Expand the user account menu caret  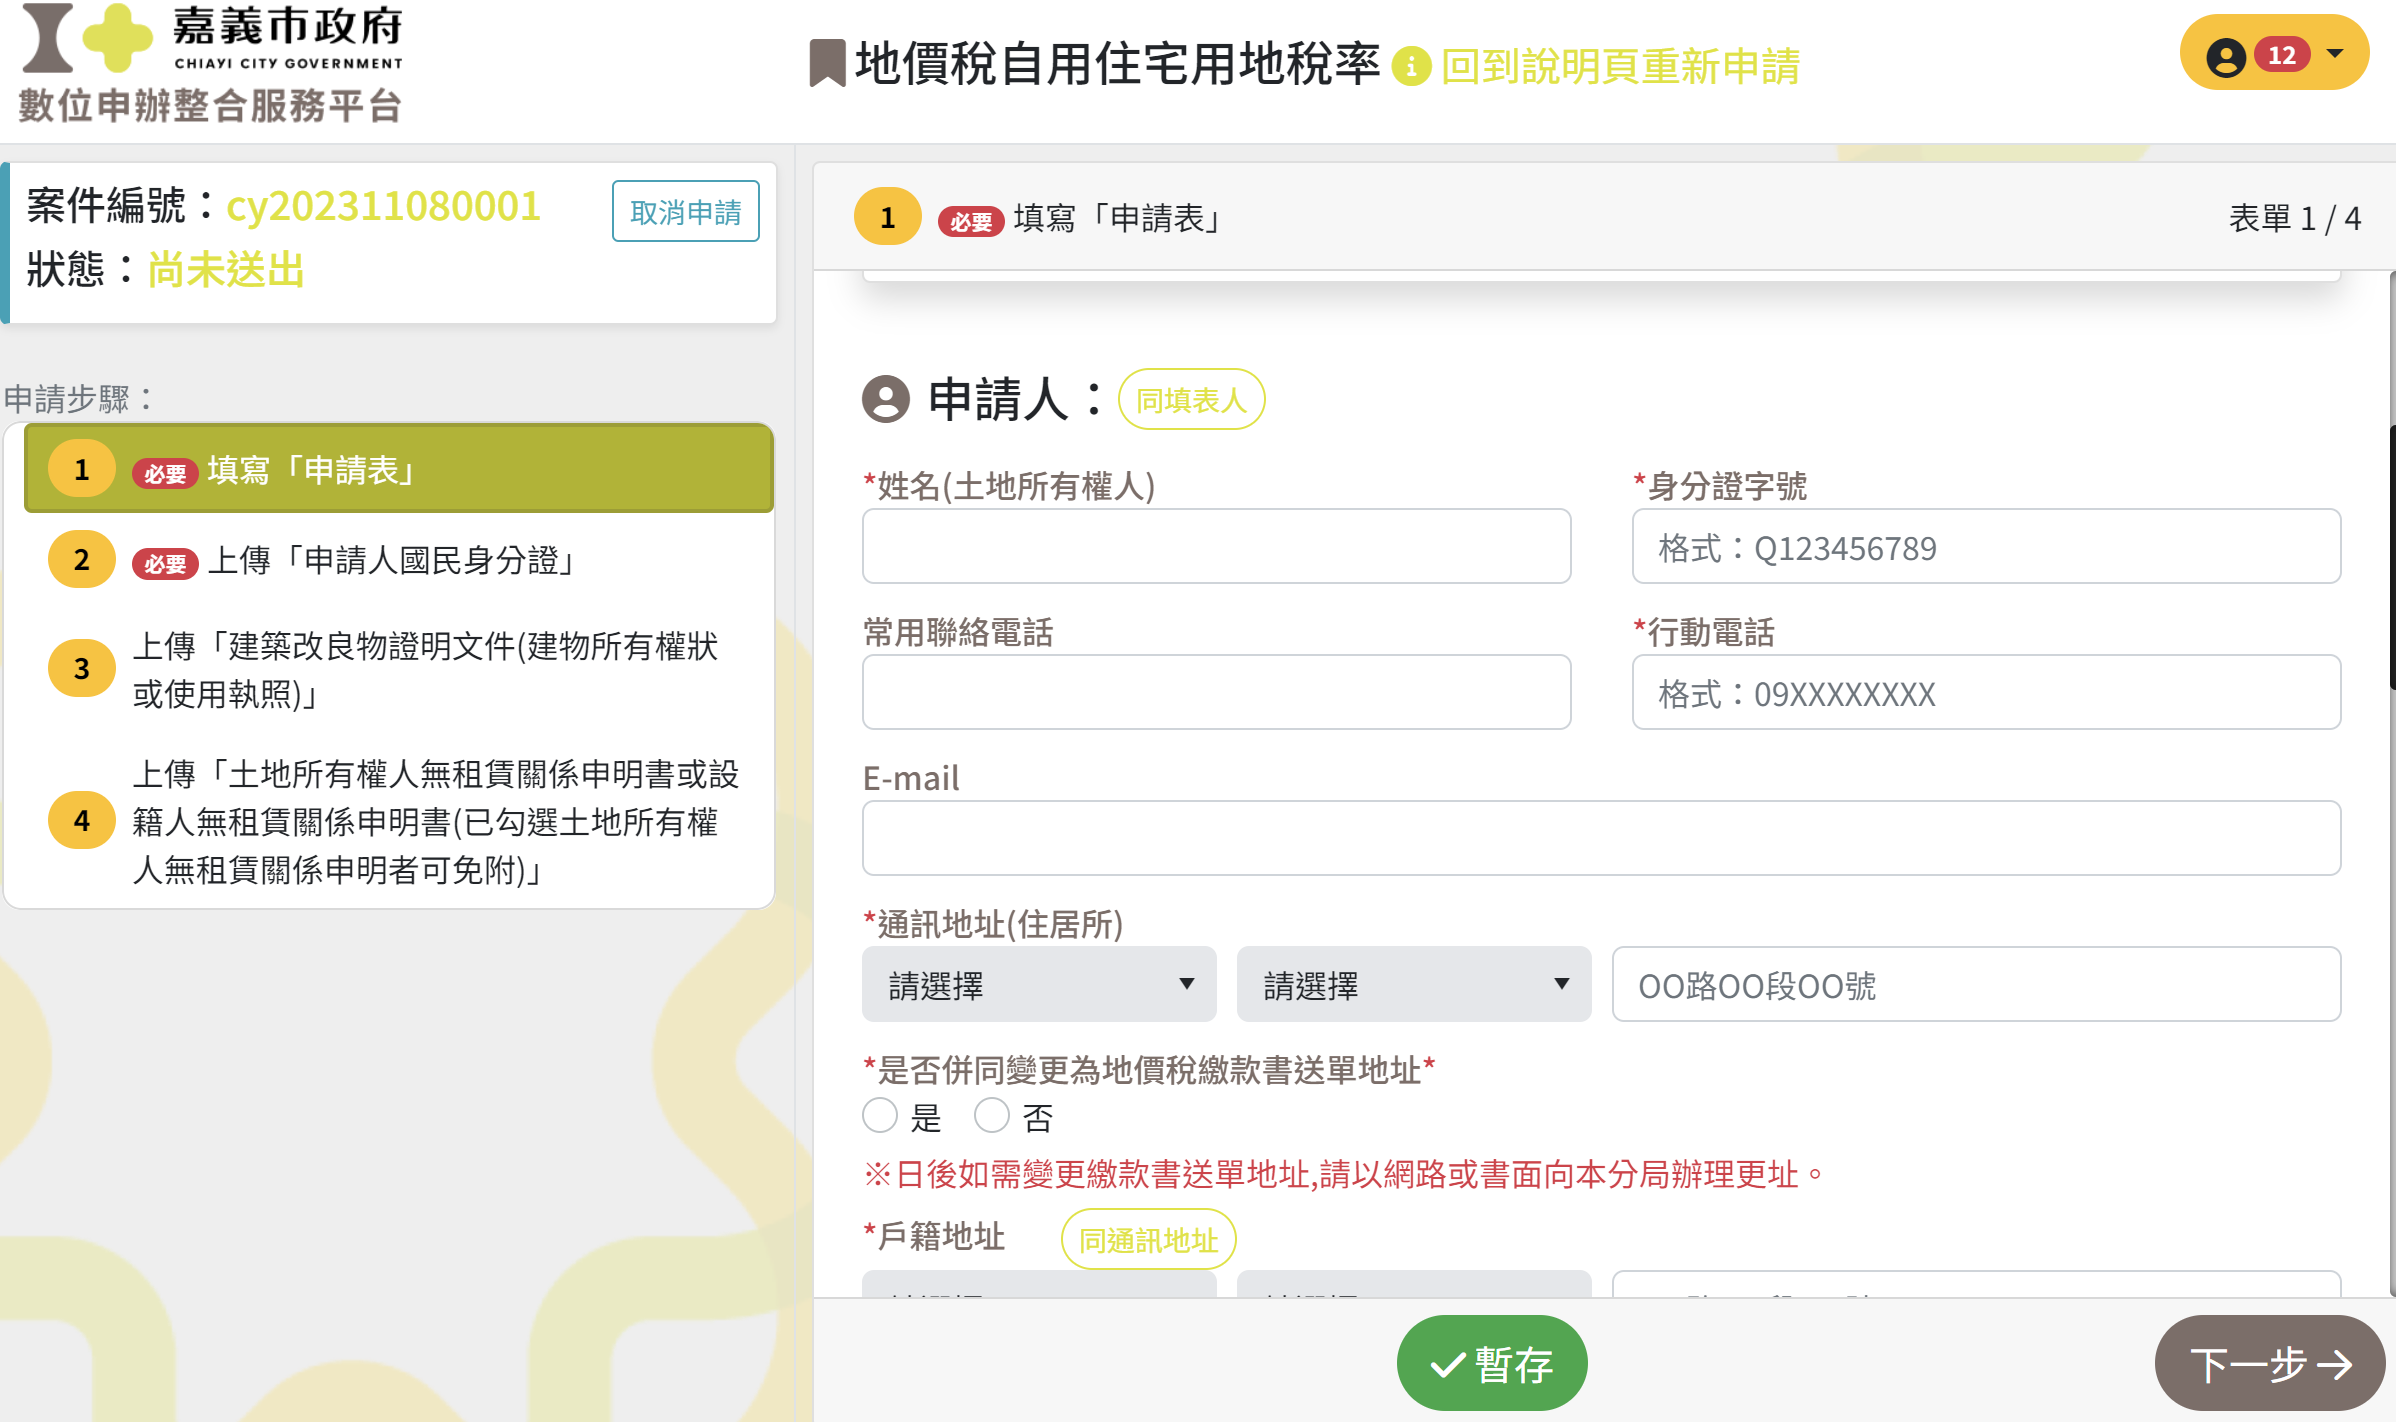tap(2335, 54)
